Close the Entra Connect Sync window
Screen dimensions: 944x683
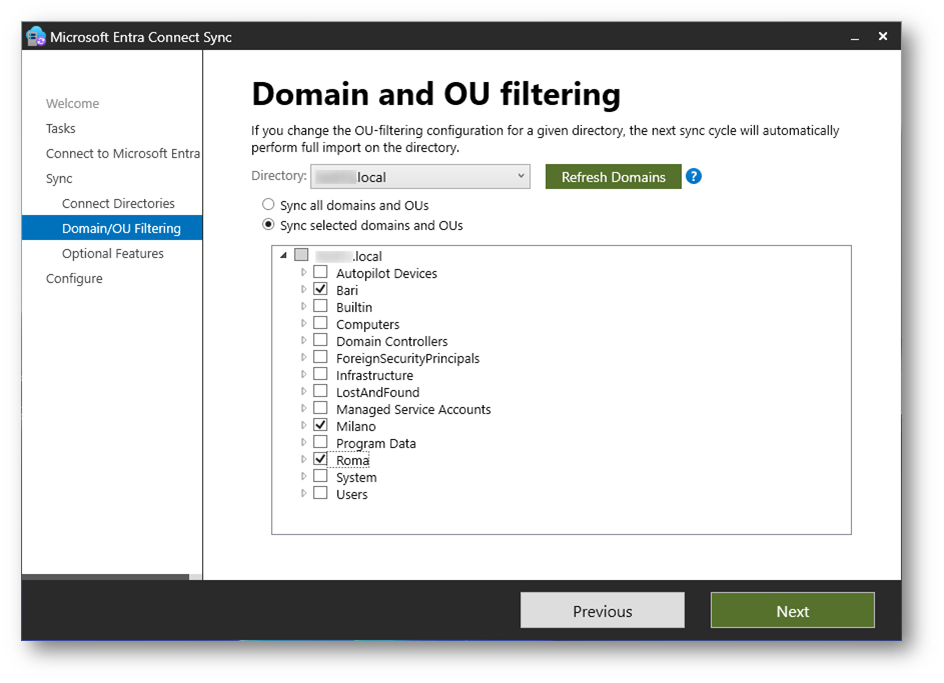(883, 37)
